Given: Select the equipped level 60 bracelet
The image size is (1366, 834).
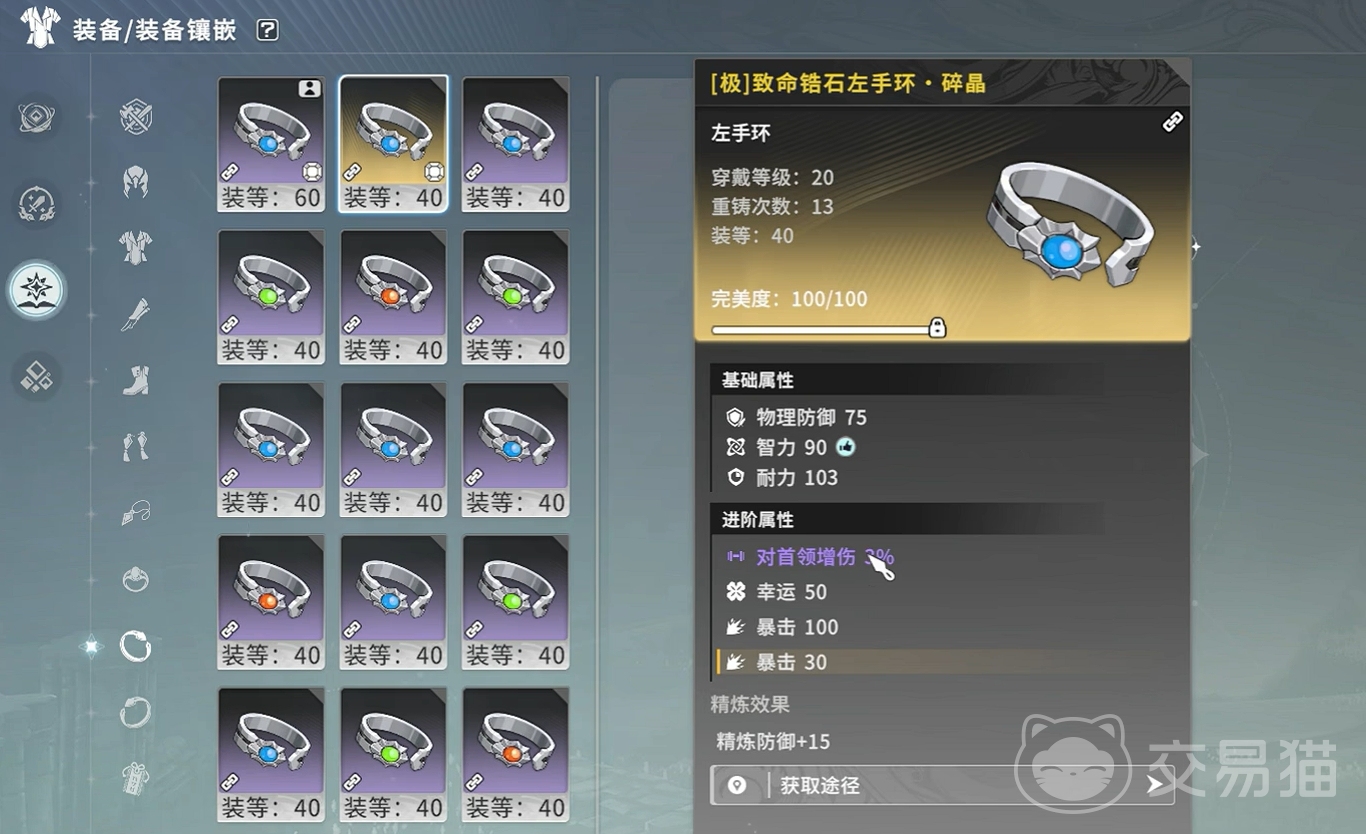Looking at the screenshot, I should (271, 145).
